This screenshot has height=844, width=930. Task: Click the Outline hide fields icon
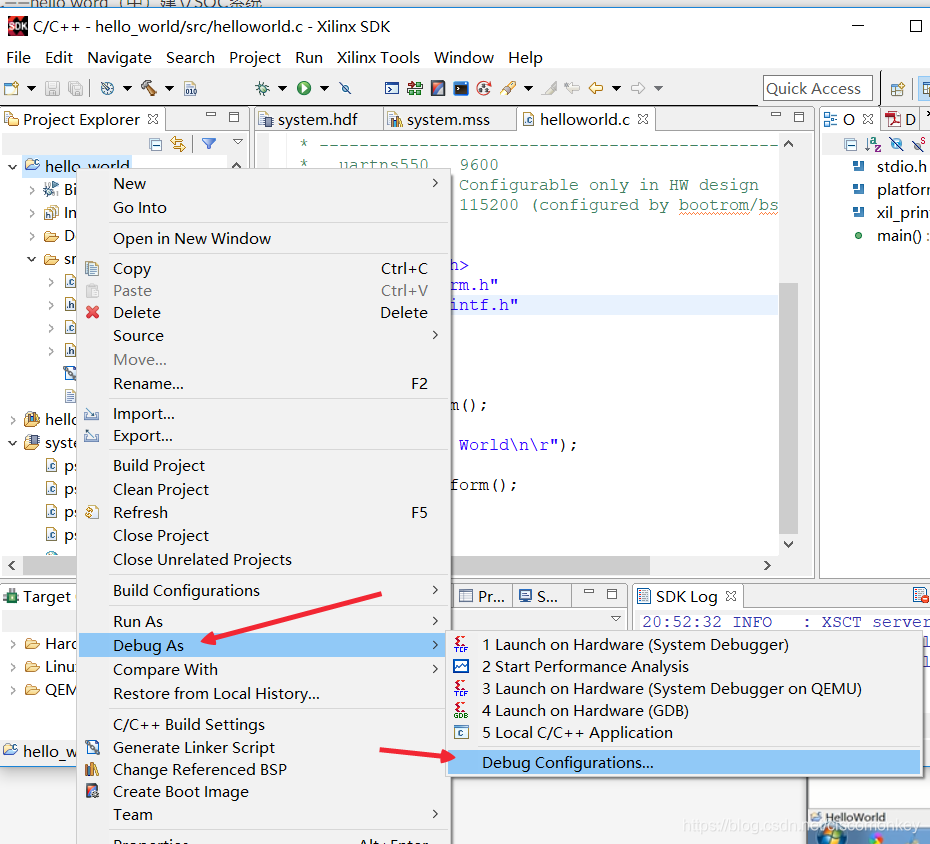(896, 144)
